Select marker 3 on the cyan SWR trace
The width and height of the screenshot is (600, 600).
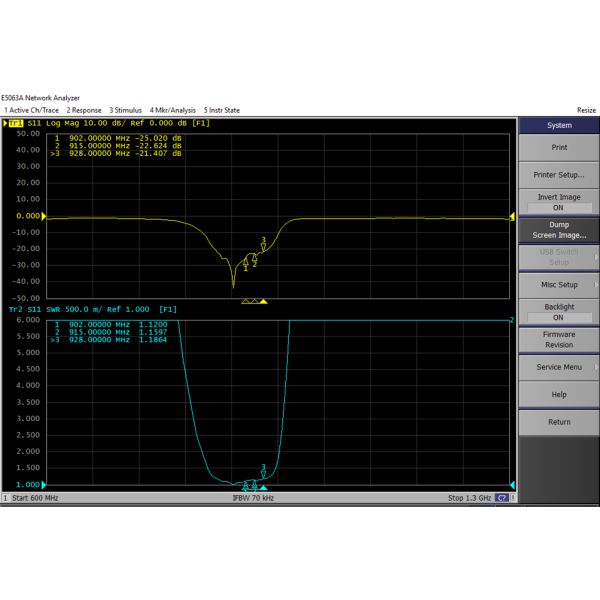pos(263,472)
